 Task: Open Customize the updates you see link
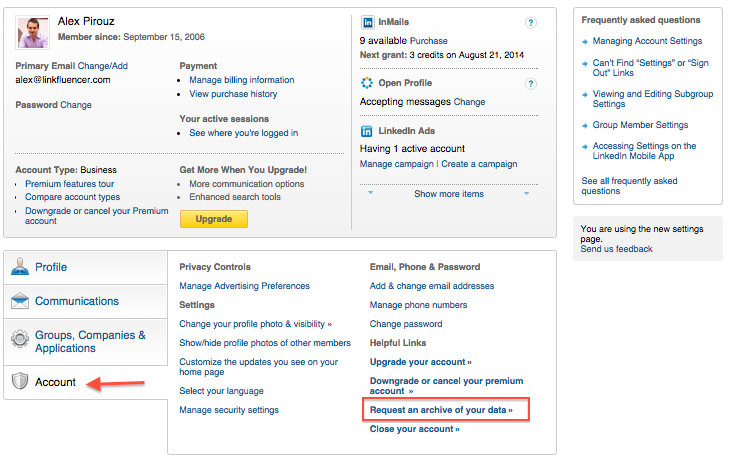(258, 367)
